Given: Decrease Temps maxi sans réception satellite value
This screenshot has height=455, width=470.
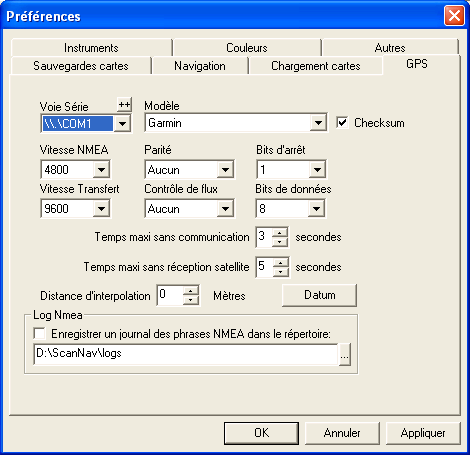Looking at the screenshot, I should pos(281,272).
